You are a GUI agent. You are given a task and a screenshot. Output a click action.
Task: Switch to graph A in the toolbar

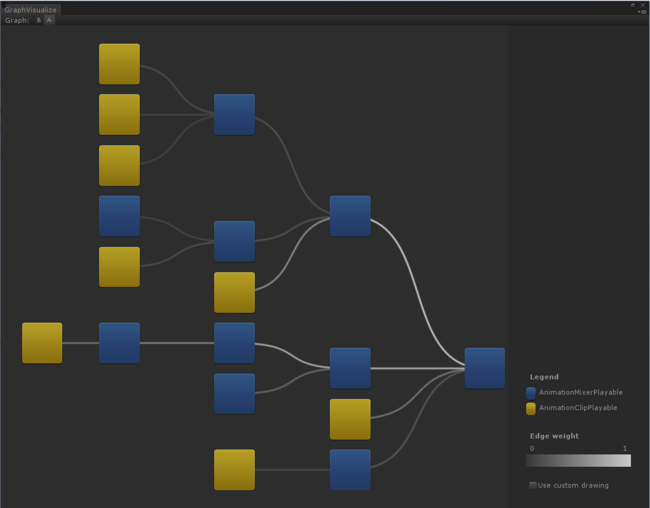[49, 20]
